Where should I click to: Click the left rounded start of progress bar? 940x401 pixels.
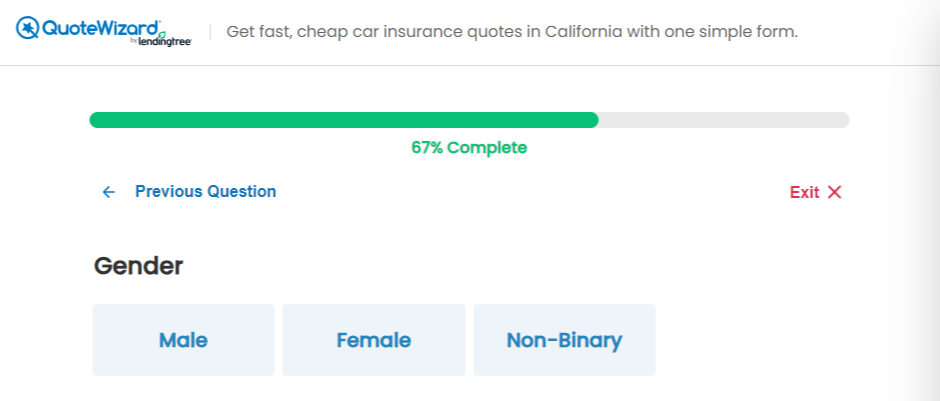pos(95,120)
